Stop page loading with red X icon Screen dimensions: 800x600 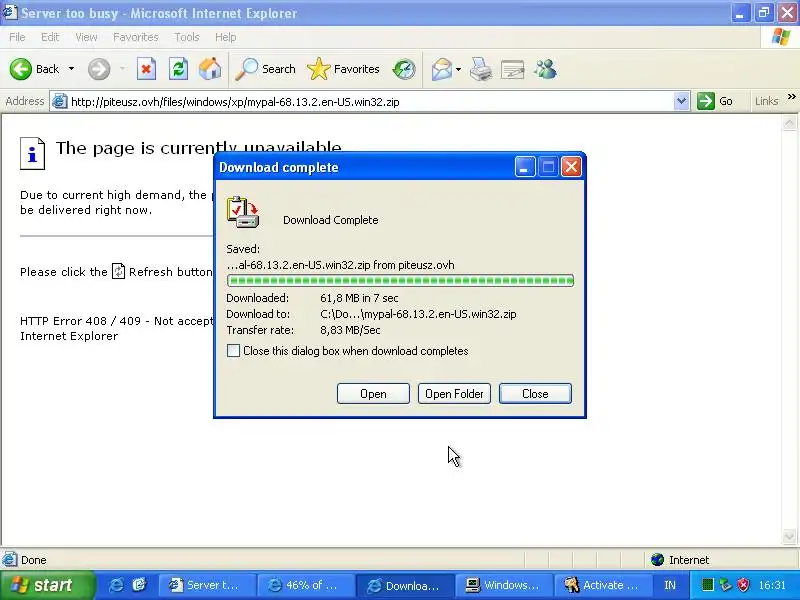tap(146, 69)
